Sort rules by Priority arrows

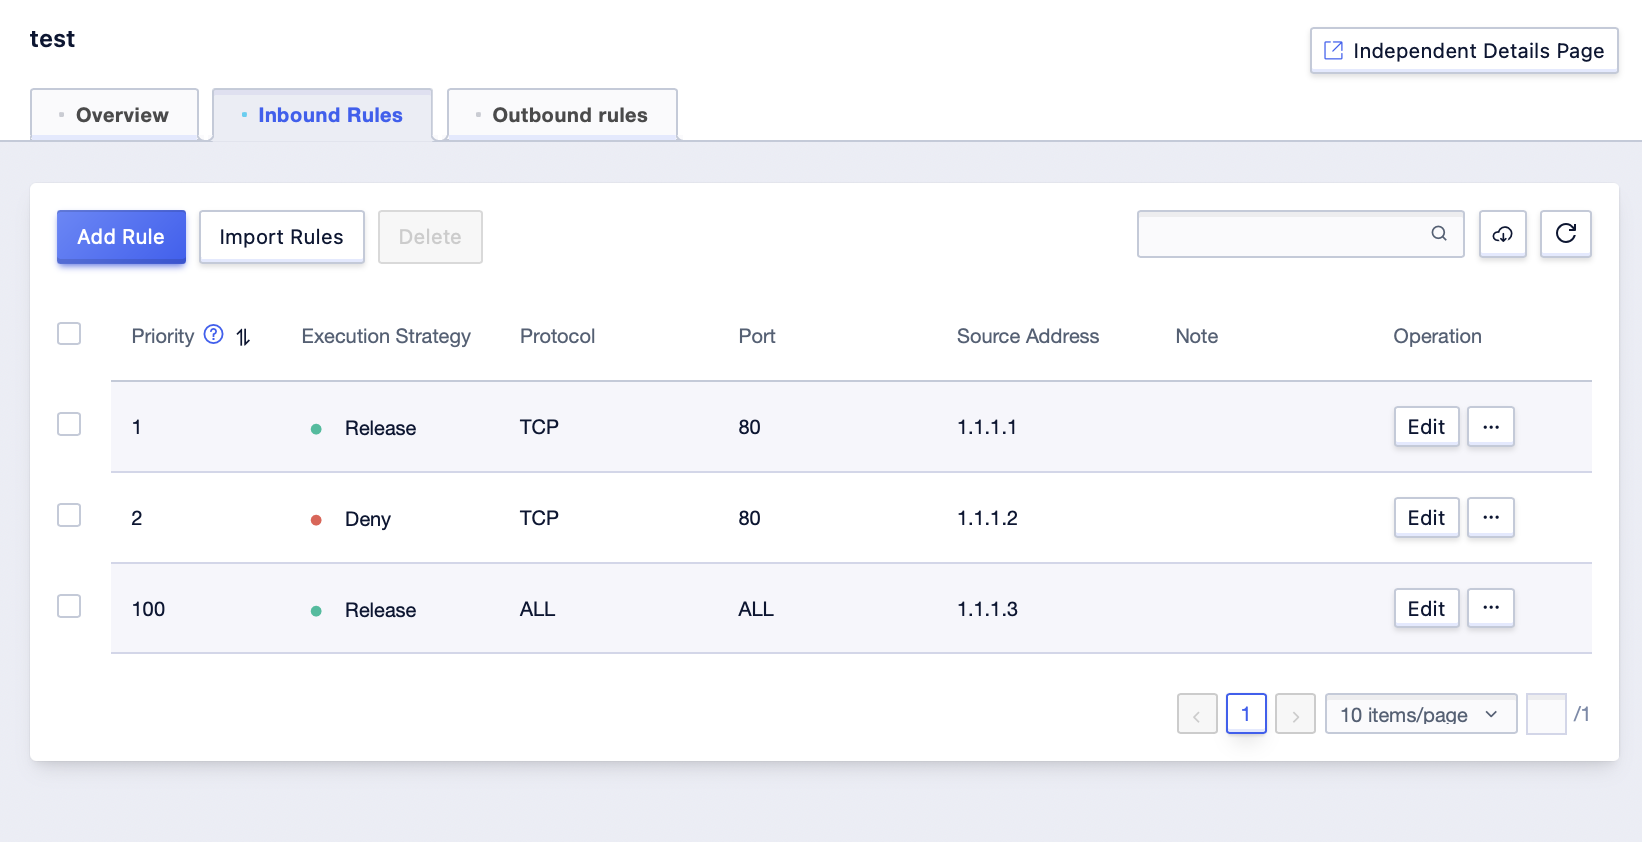[x=243, y=337]
